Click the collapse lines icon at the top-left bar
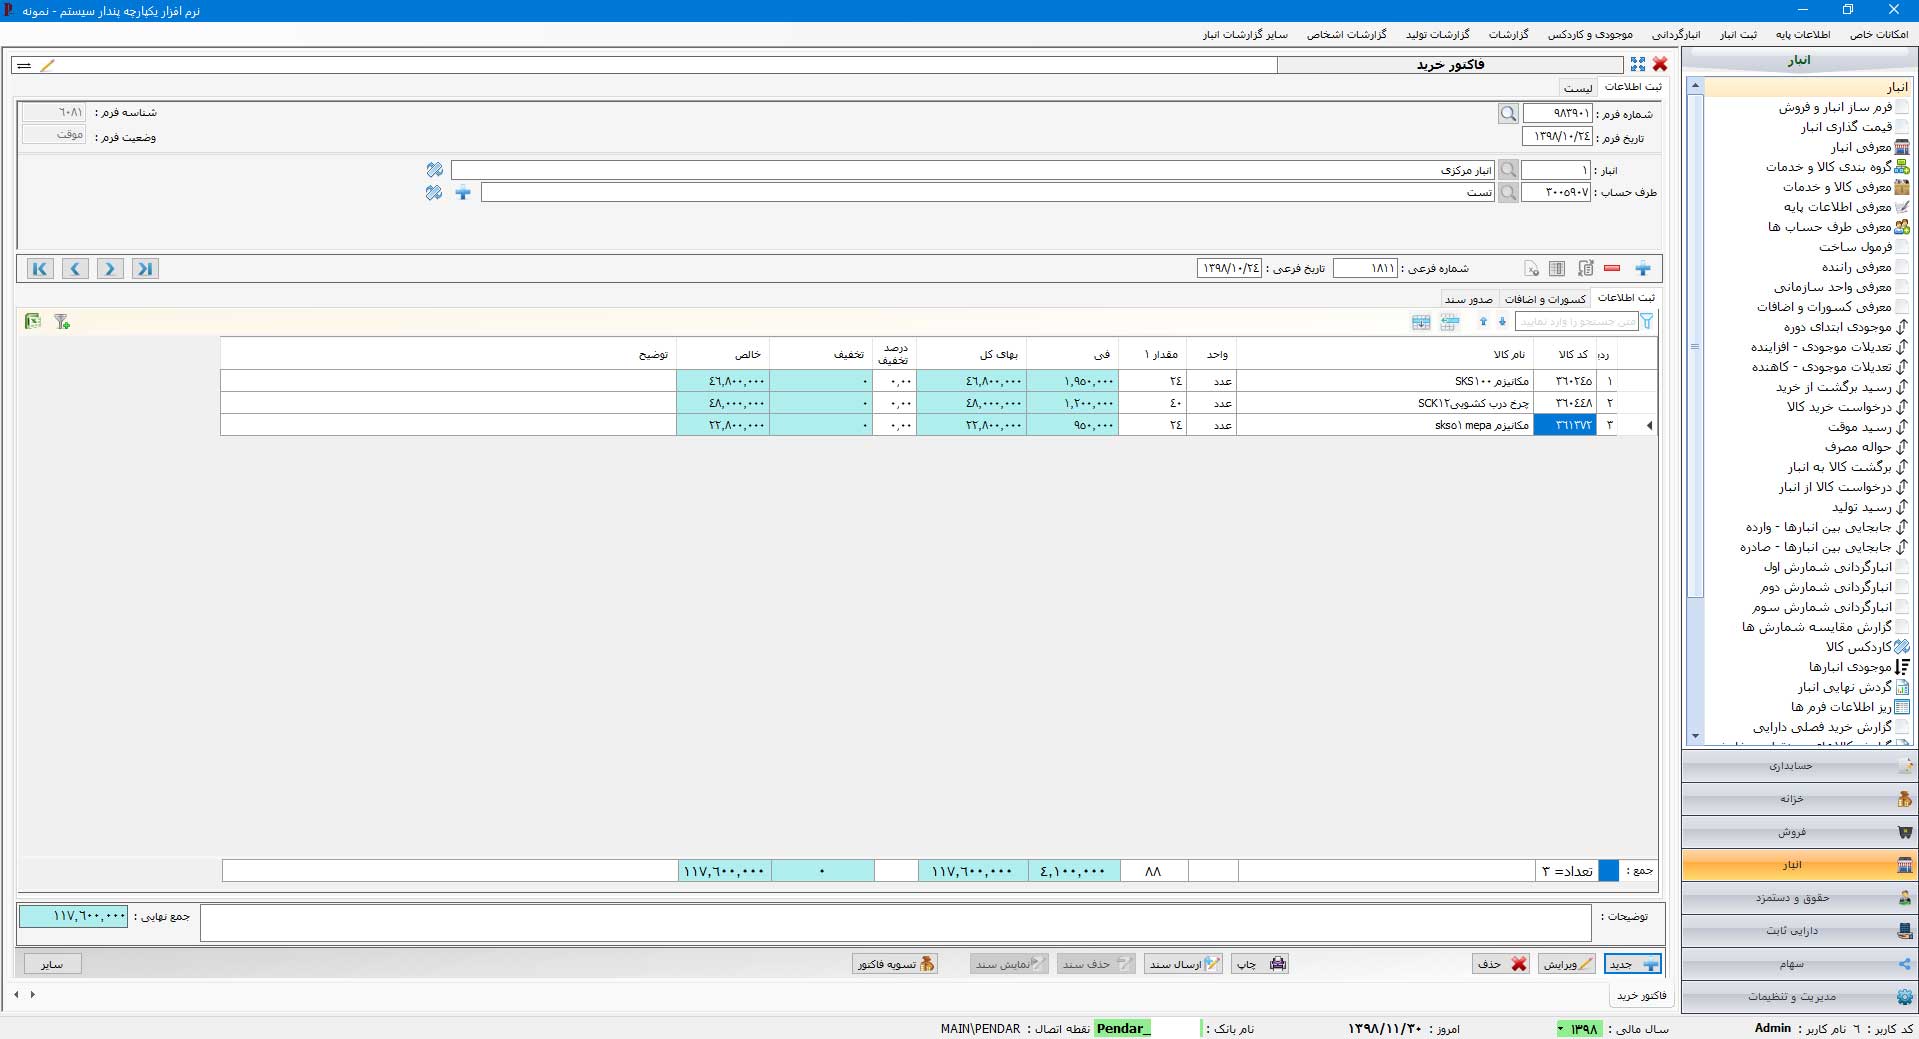1919x1039 pixels. [24, 65]
